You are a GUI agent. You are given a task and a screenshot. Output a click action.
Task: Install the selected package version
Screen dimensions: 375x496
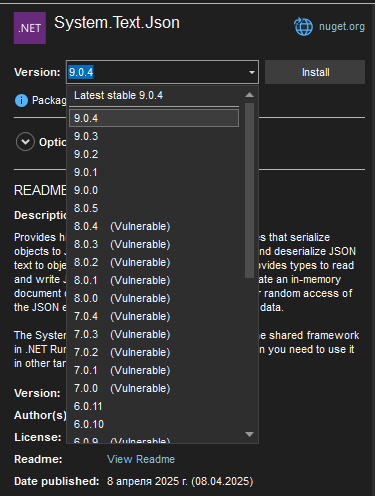[315, 72]
